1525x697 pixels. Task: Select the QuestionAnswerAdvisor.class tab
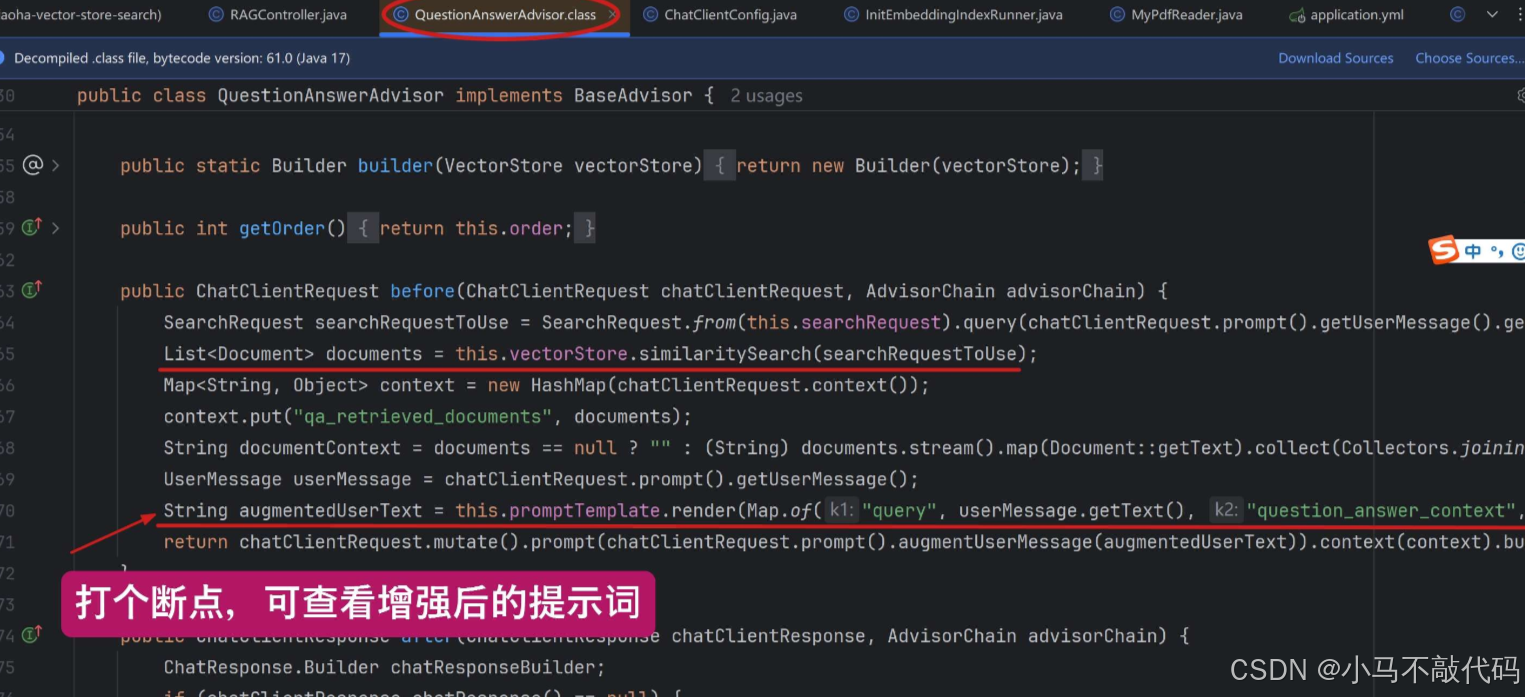point(505,15)
